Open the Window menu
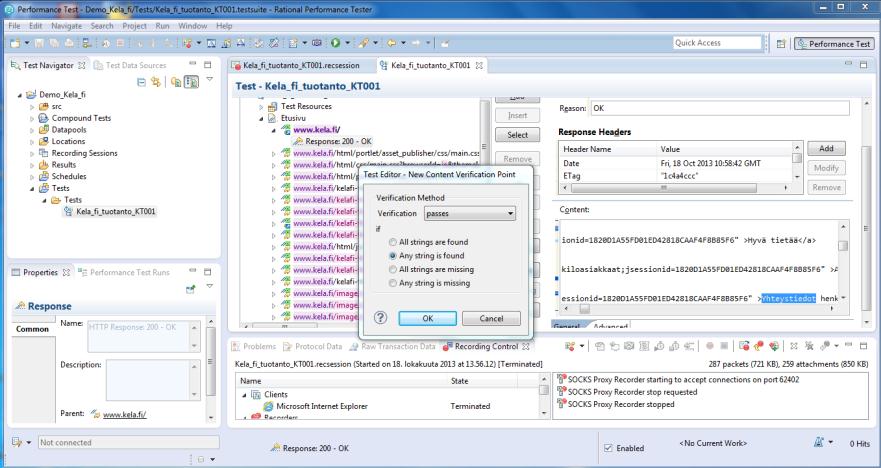Image resolution: width=881 pixels, height=468 pixels. coord(193,26)
